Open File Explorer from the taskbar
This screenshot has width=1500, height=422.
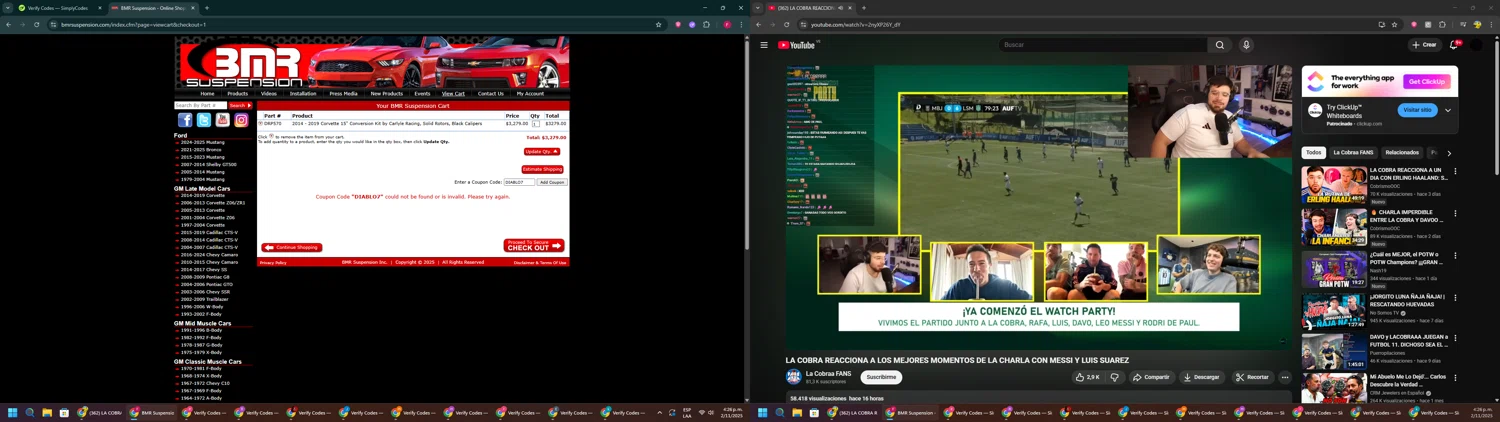tap(47, 412)
